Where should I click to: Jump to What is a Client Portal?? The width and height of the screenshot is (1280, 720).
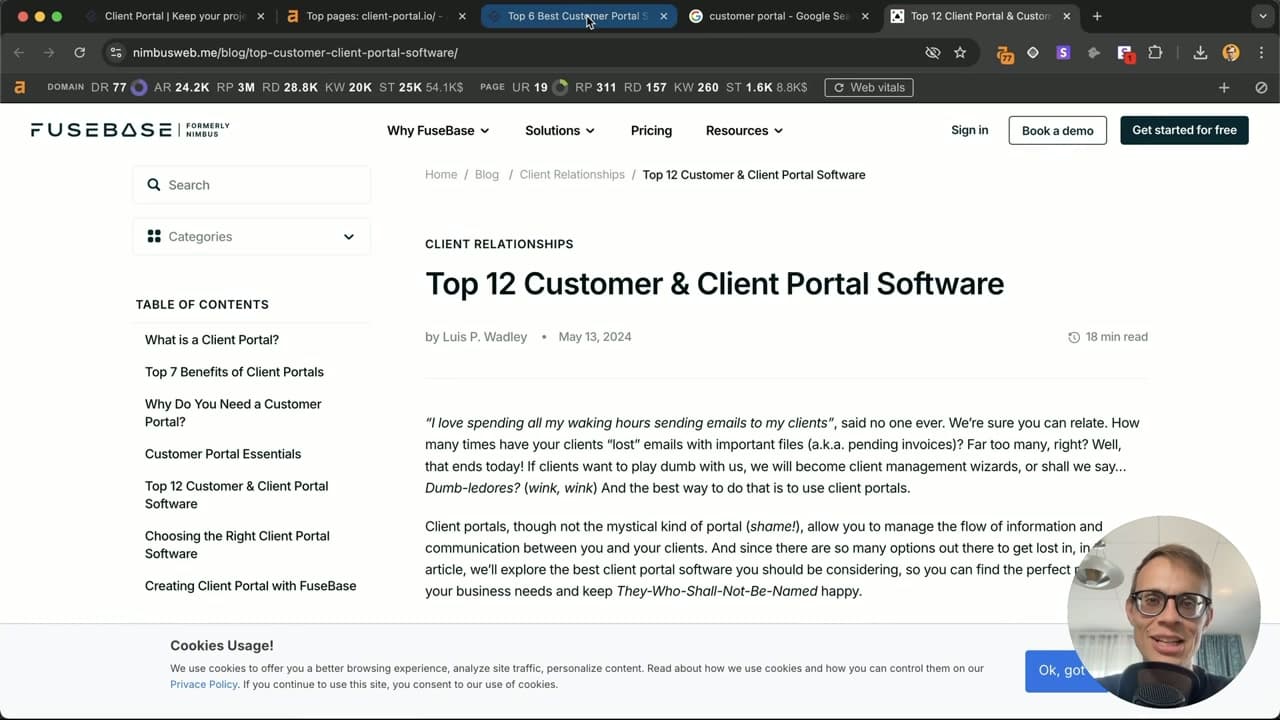click(212, 340)
